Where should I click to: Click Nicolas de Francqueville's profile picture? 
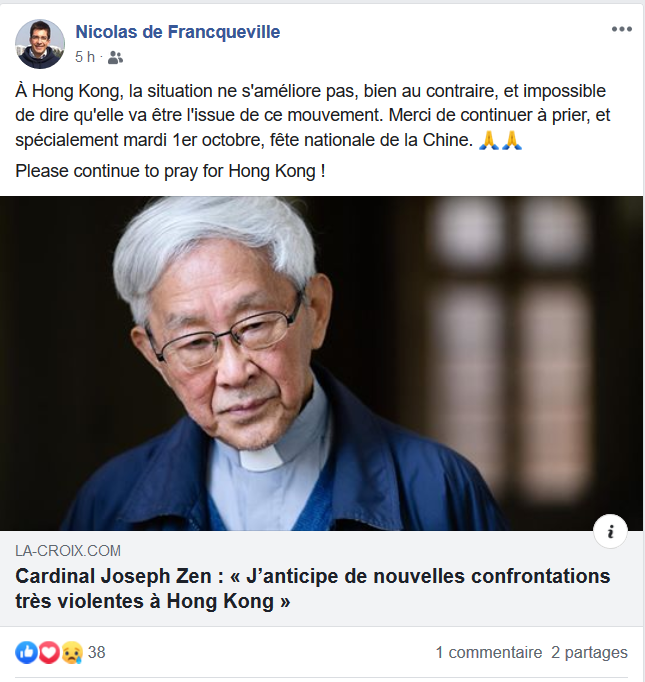point(40,44)
